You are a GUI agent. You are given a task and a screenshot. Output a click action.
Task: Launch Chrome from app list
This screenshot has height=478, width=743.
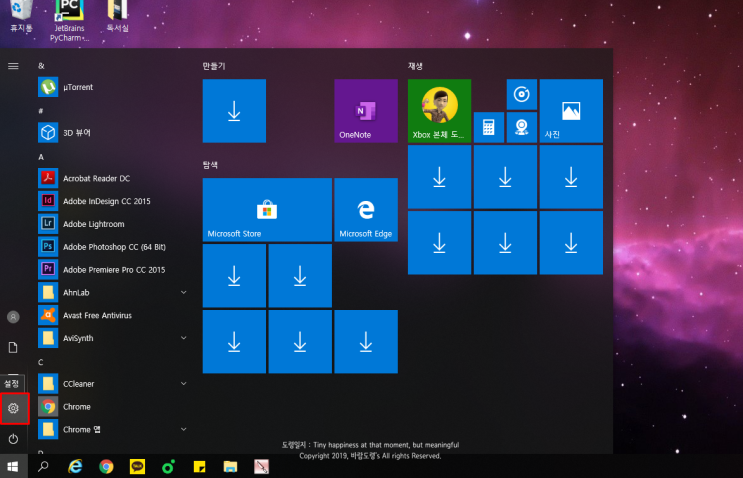113,406
